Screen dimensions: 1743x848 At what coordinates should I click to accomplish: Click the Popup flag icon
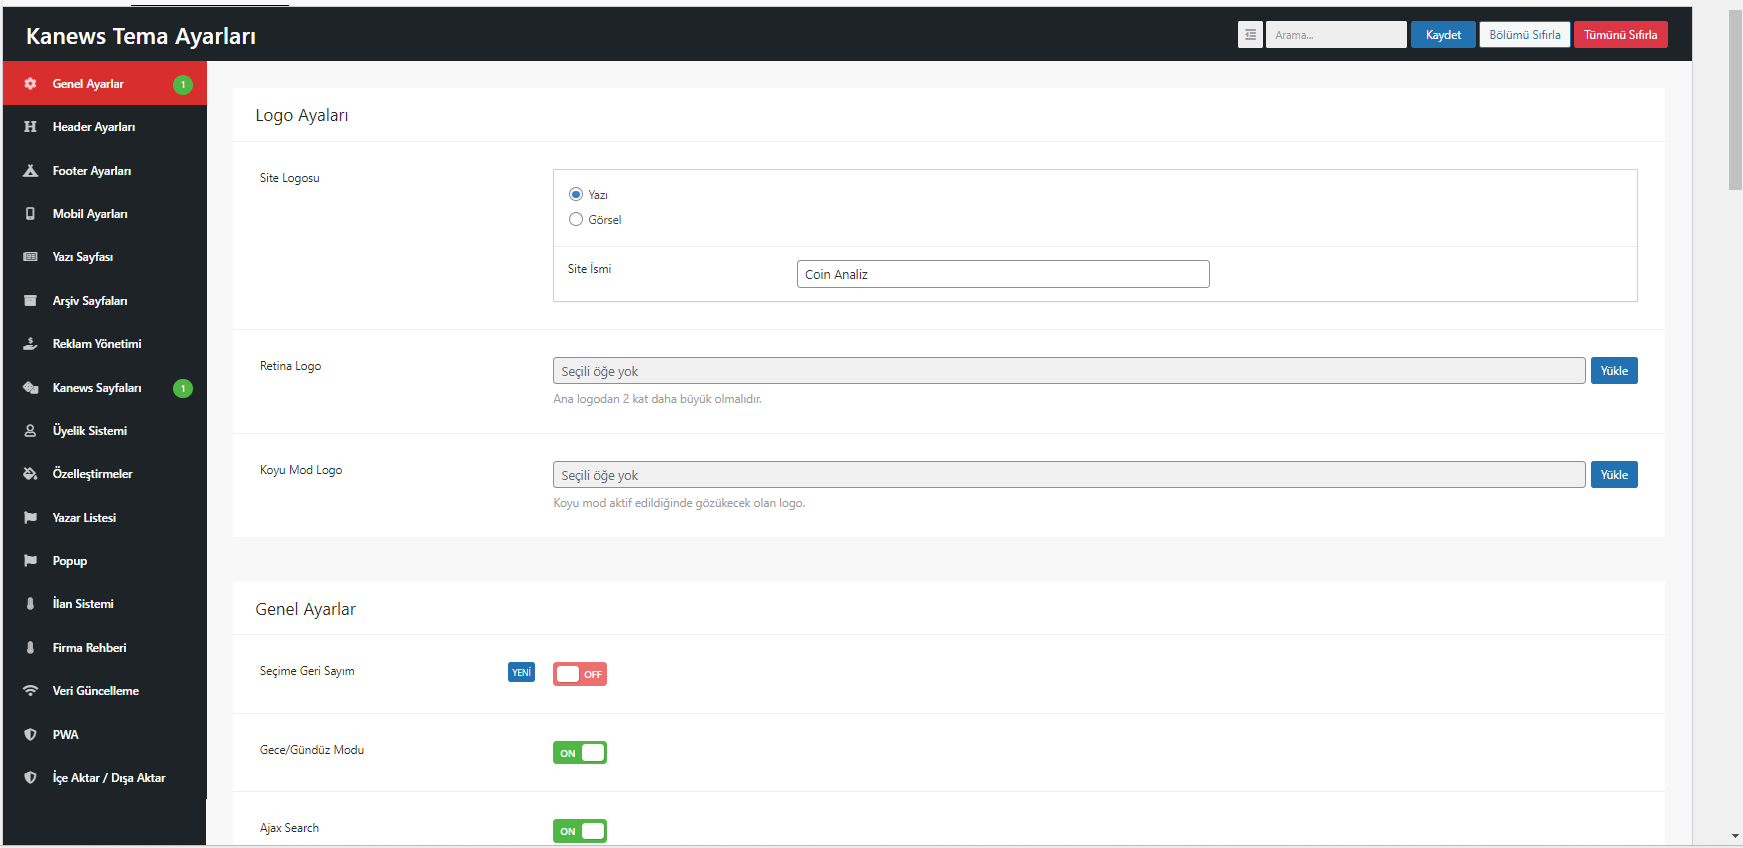pyautogui.click(x=30, y=561)
